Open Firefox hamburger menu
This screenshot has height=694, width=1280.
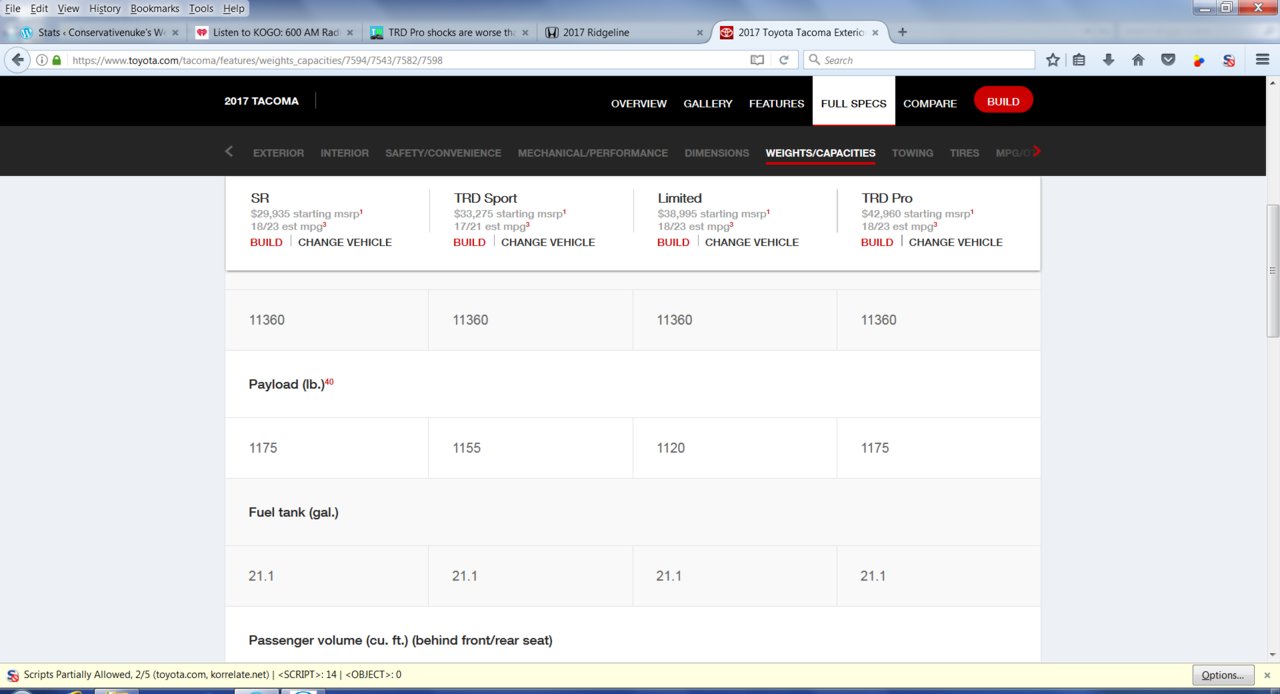(x=1262, y=60)
